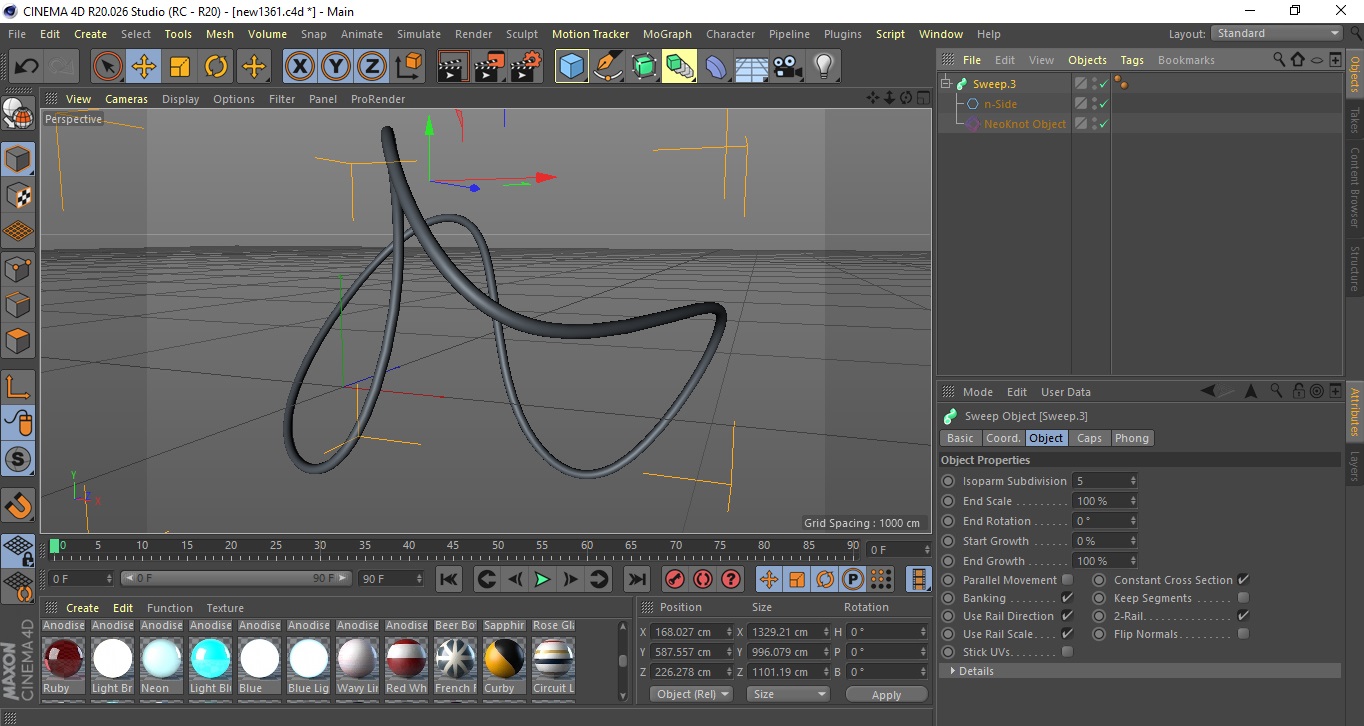Select the Curby material sphere
The width and height of the screenshot is (1364, 726).
(504, 658)
